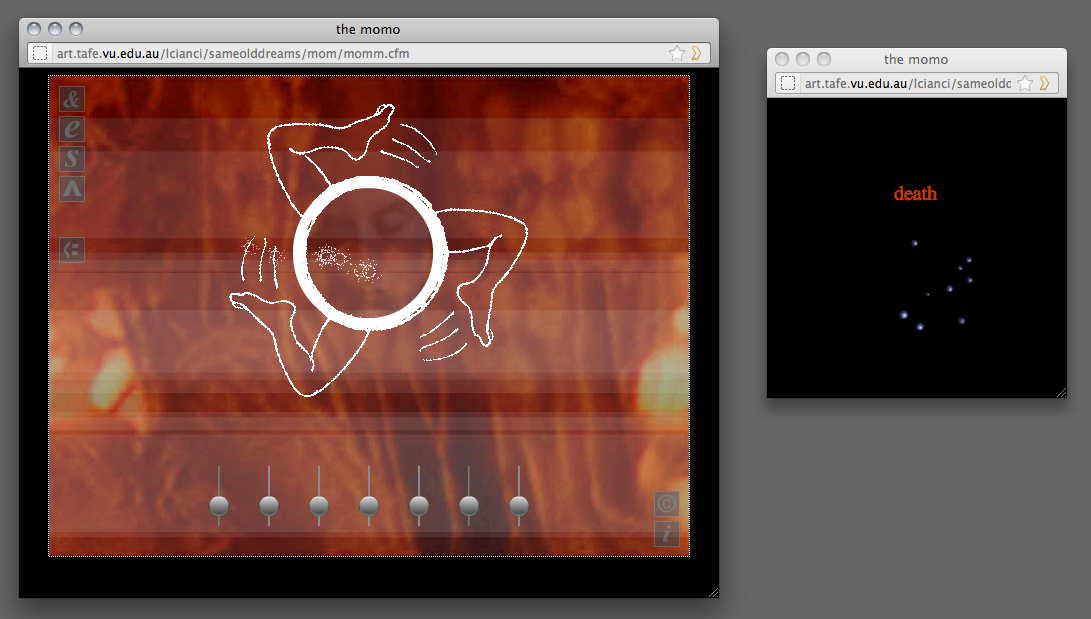
Task: Close the large momo window
Action: 34,29
